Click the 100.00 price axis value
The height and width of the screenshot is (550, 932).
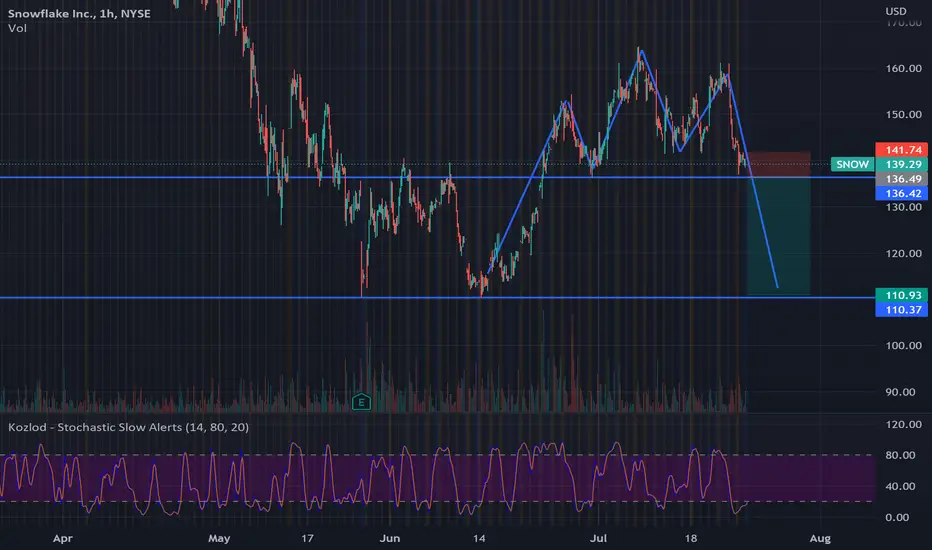coord(903,345)
